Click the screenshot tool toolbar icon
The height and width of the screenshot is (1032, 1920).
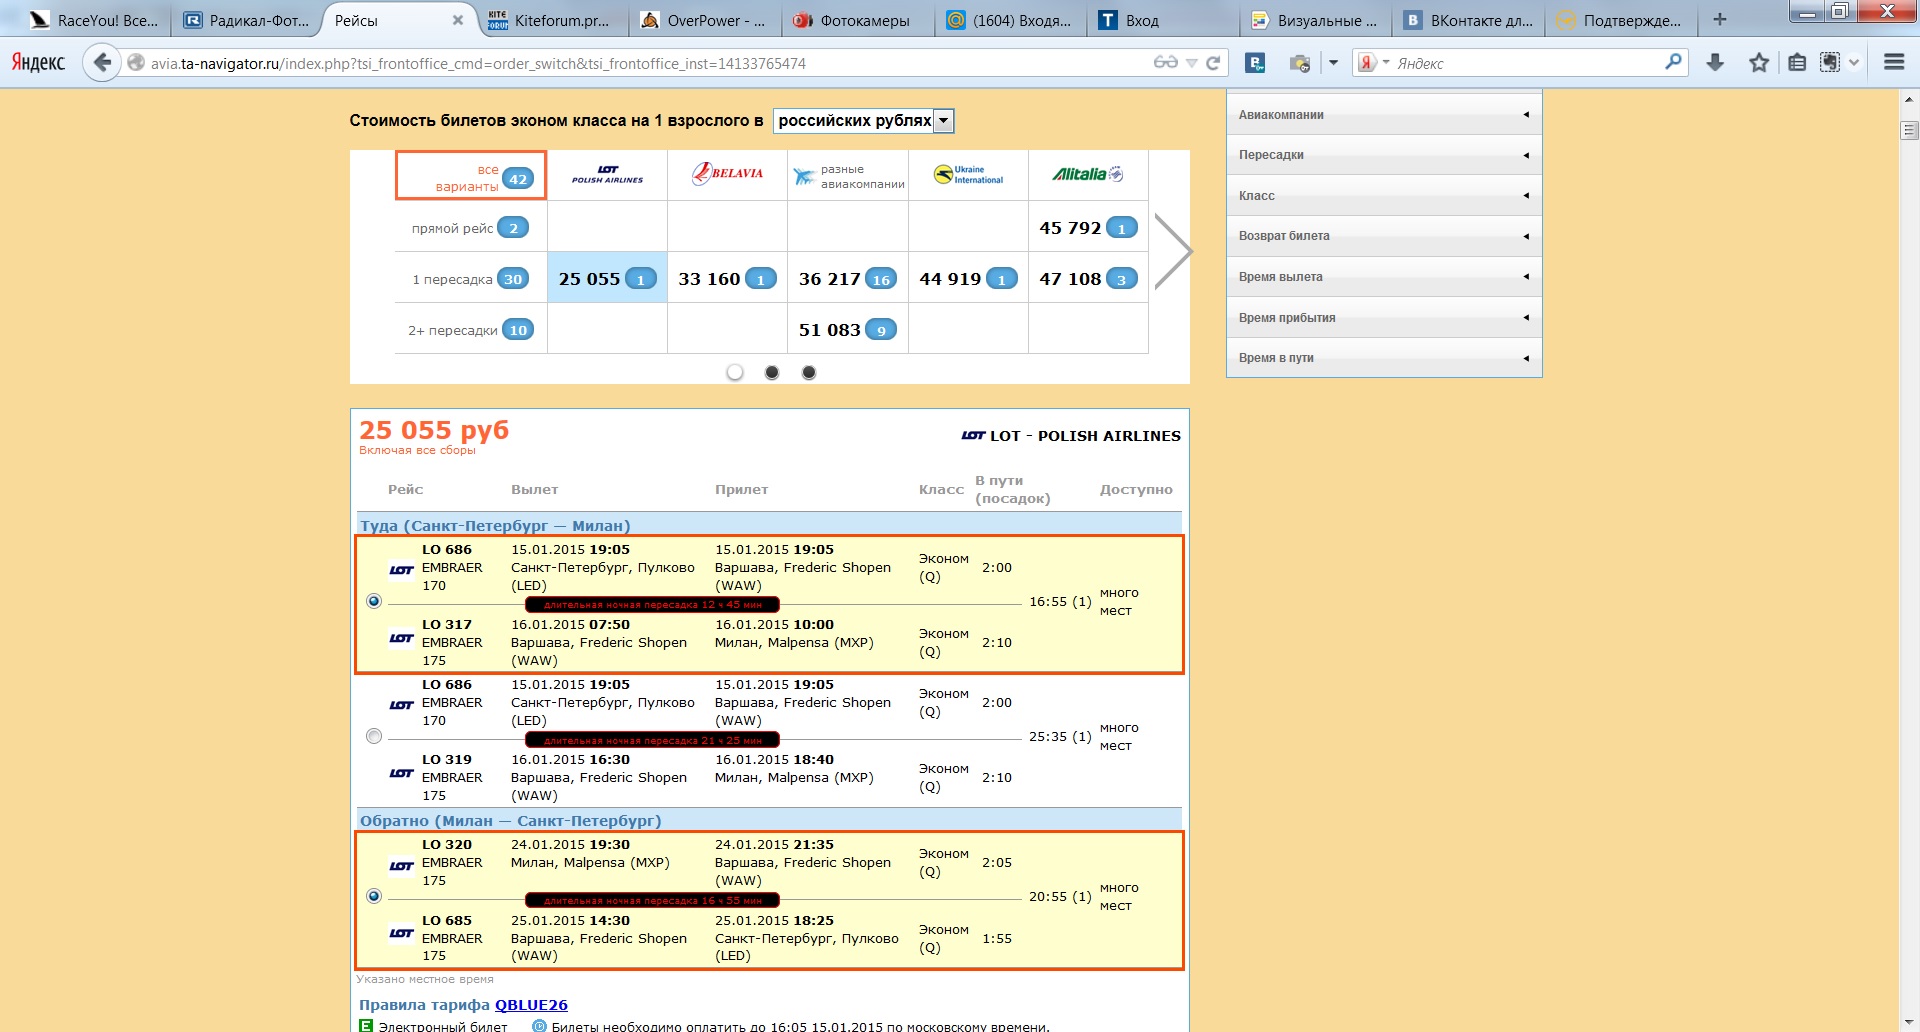tap(1830, 62)
